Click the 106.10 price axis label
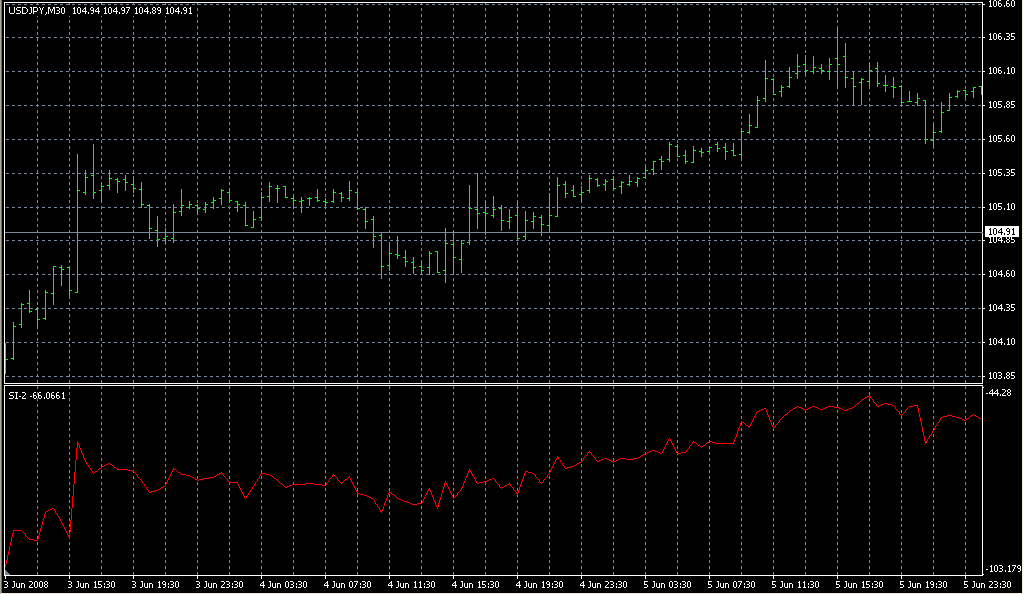1024x594 pixels. [x=1001, y=71]
